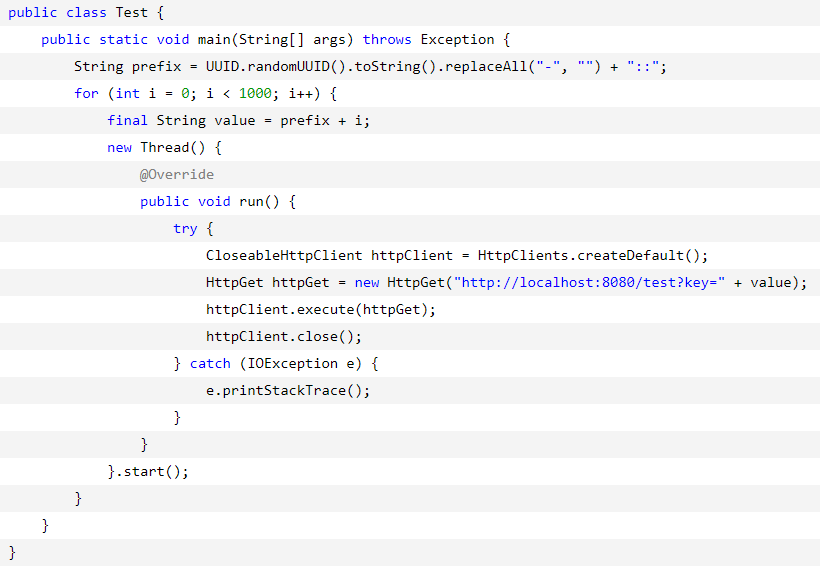Click 'catch (IOException e)' clause
Viewport: 820px width, 567px height.
(276, 364)
